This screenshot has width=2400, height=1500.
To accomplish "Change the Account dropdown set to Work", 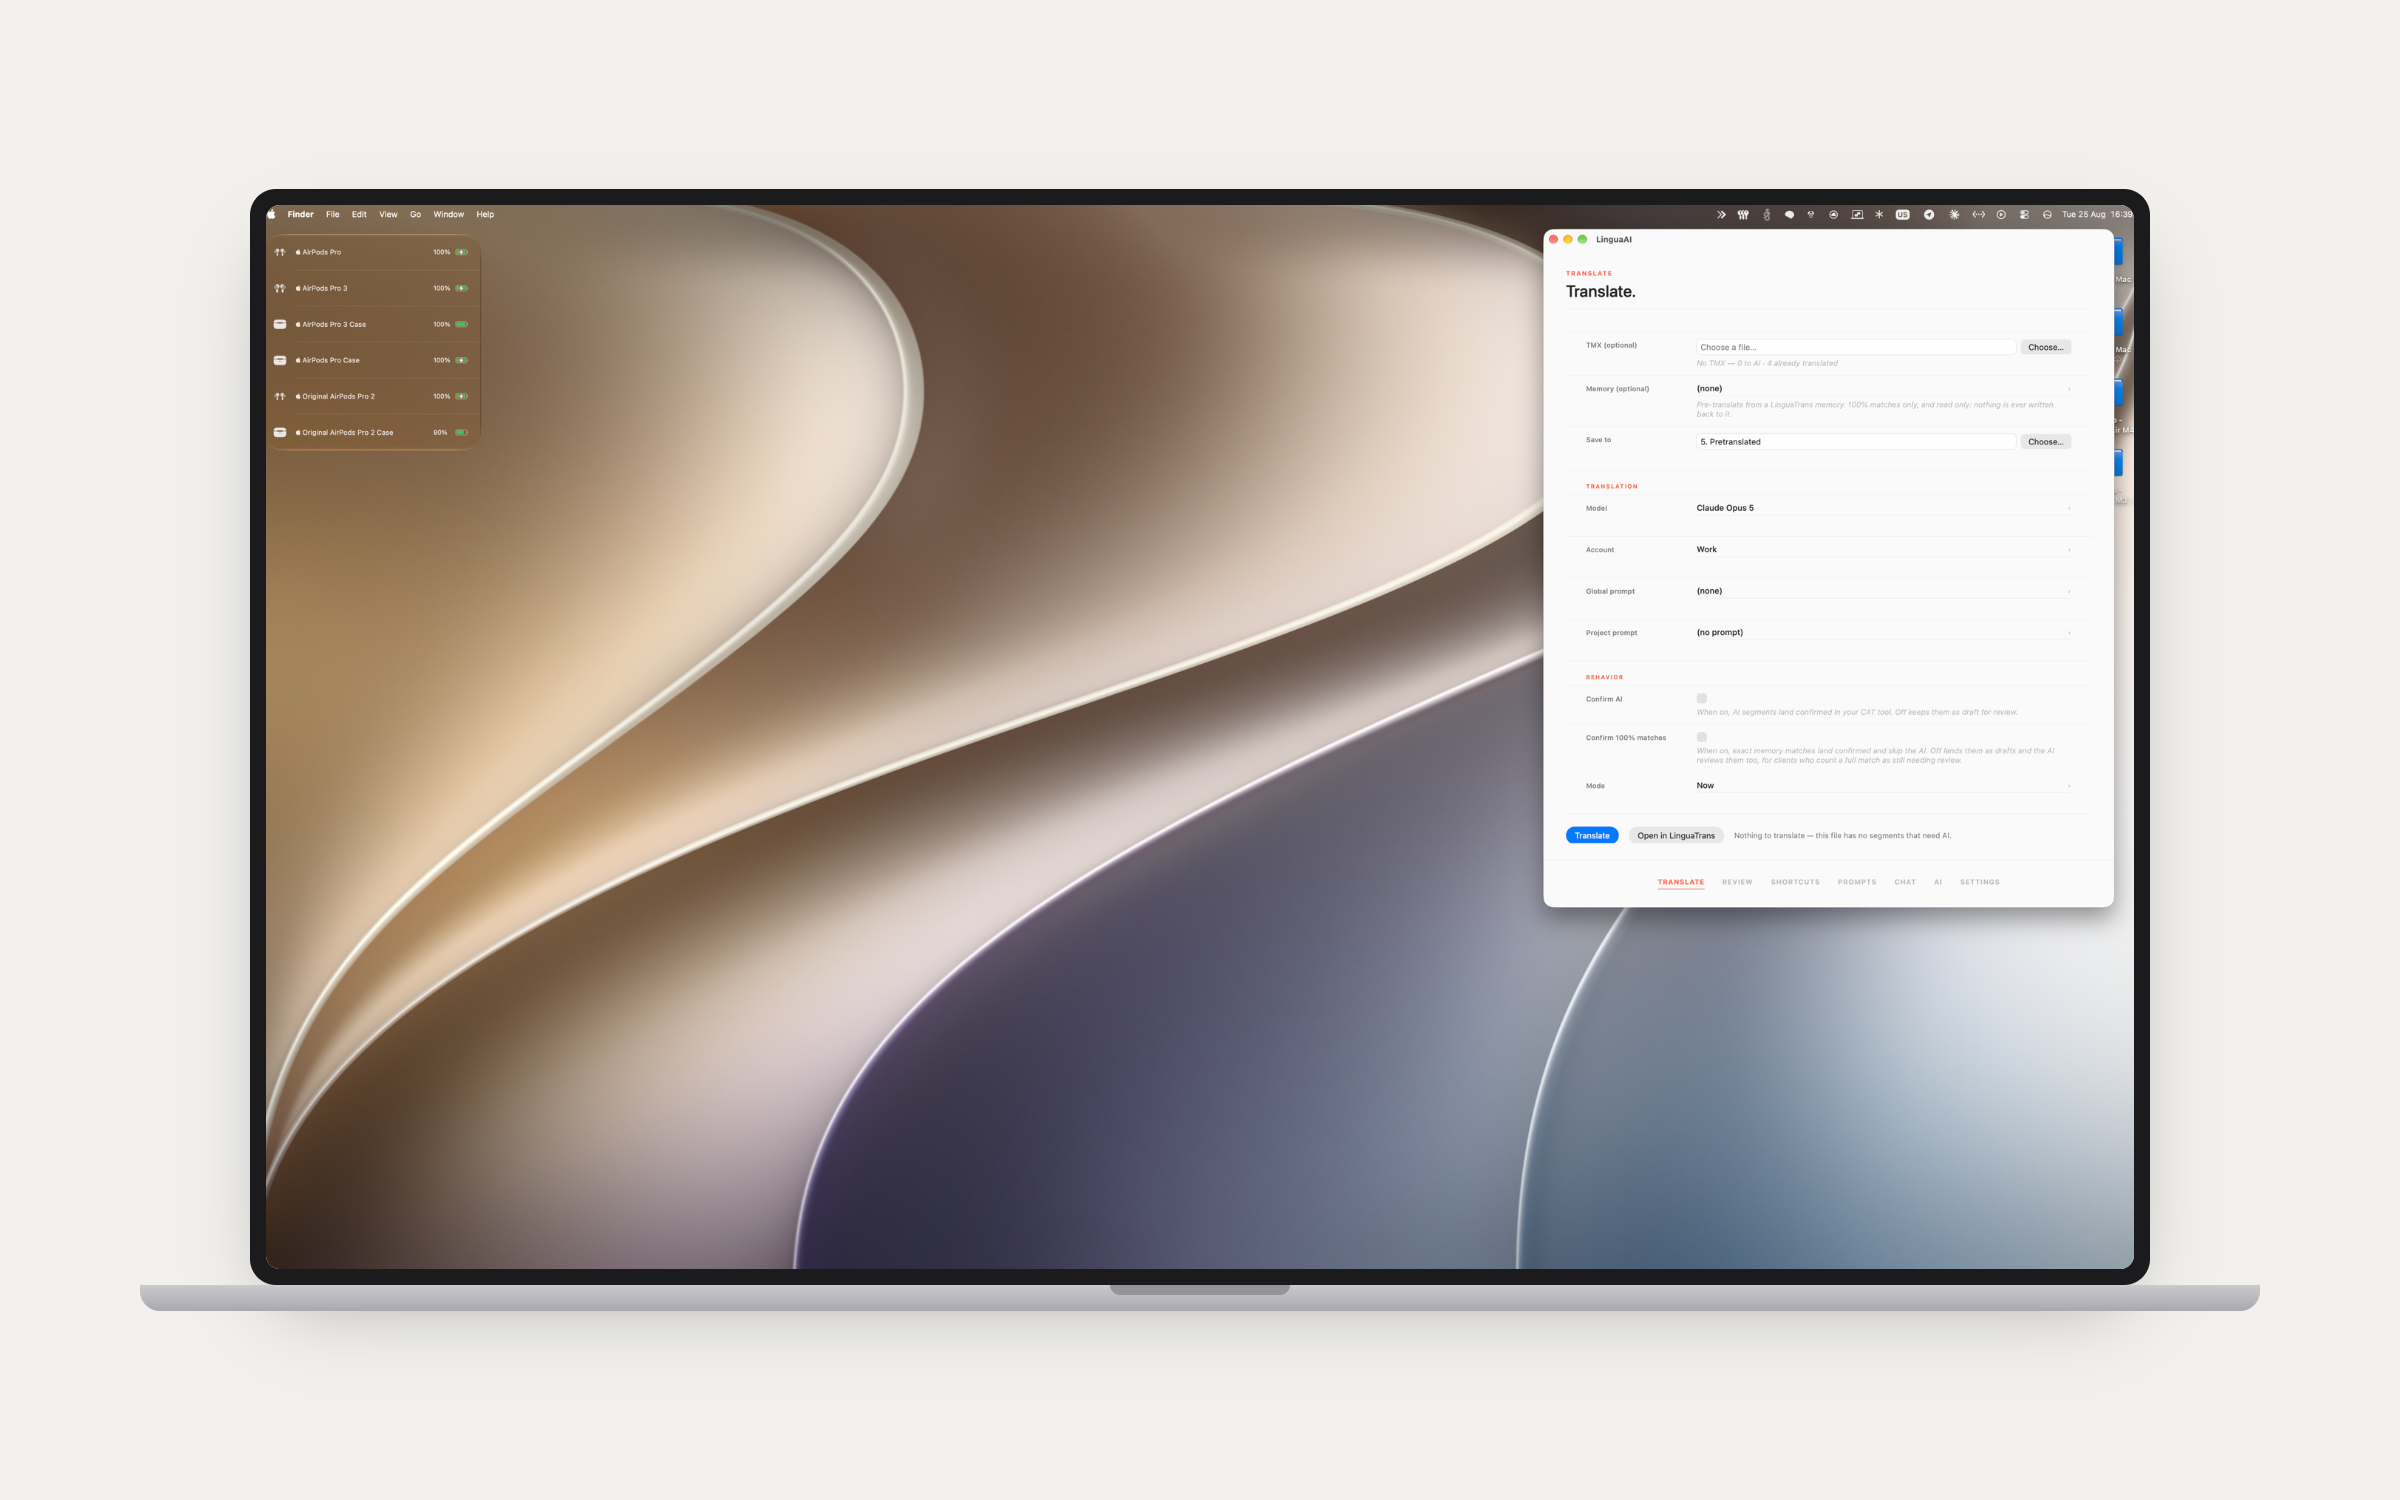I will 1883,549.
